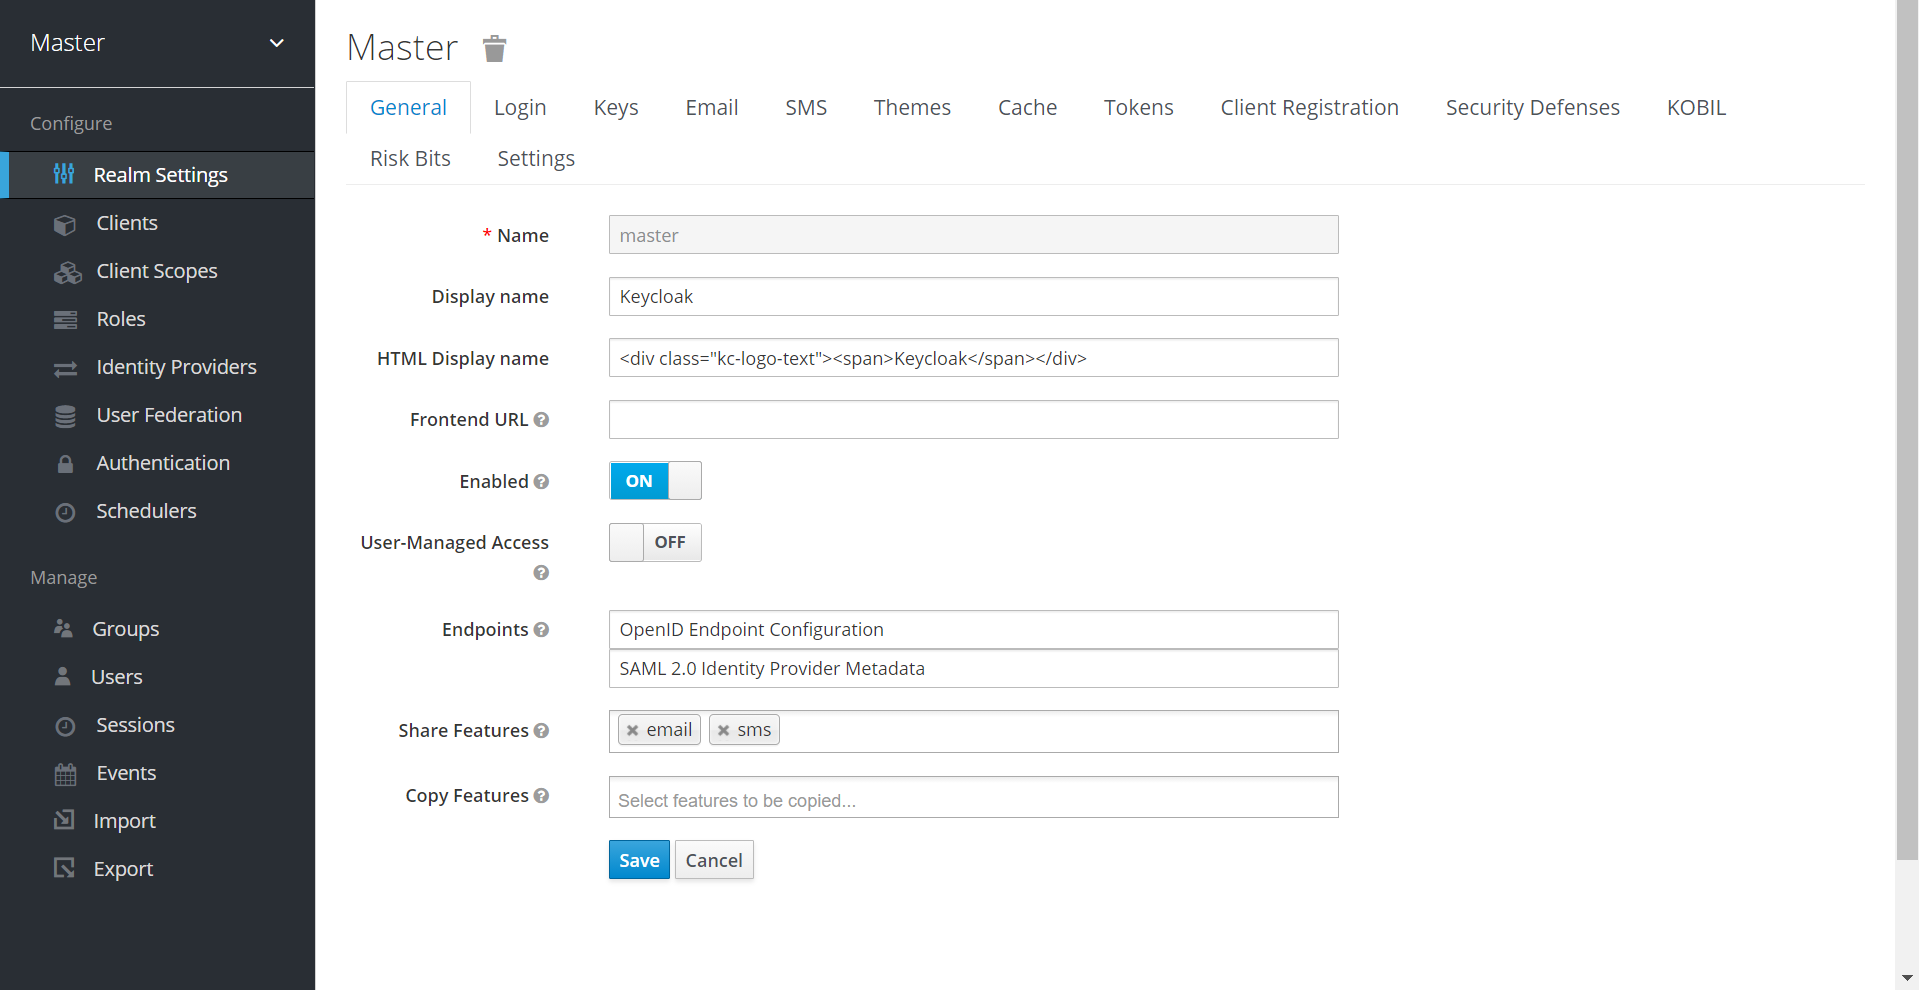Click the scrollbar down arrow
This screenshot has height=990, width=1919.
1907,978
